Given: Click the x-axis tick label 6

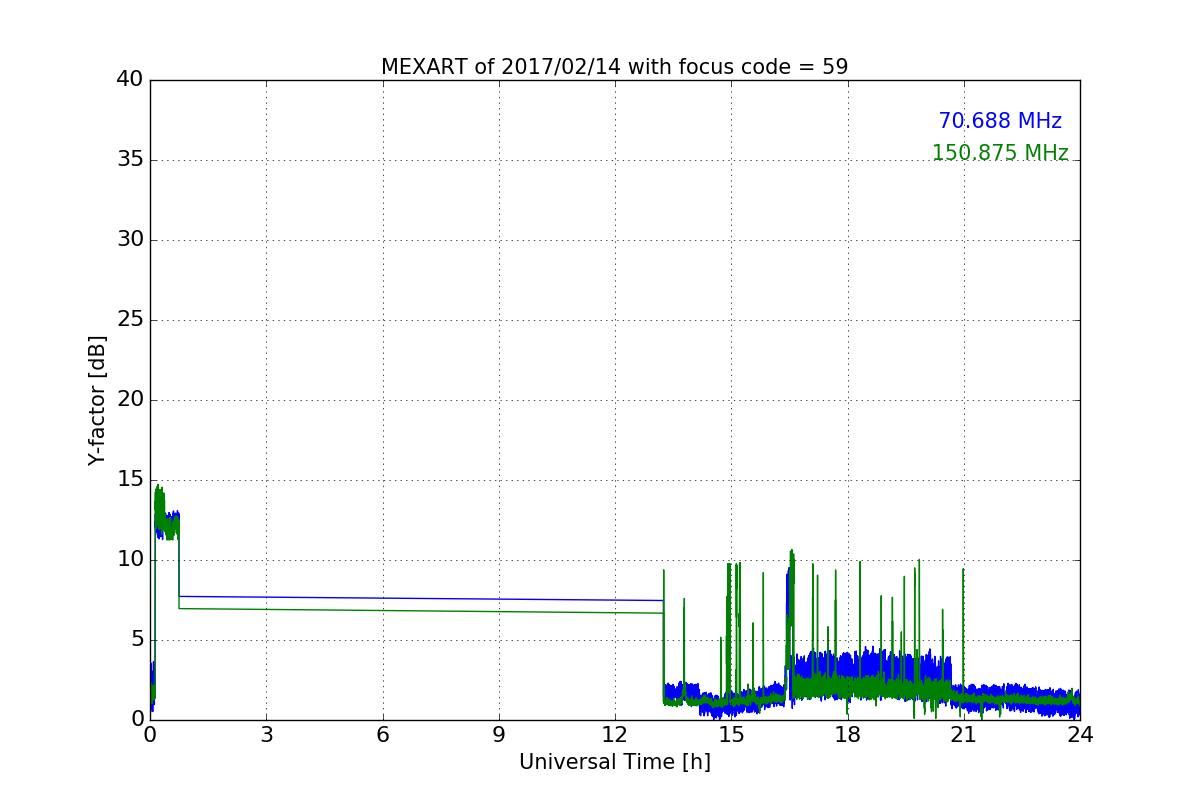Looking at the screenshot, I should (x=382, y=734).
